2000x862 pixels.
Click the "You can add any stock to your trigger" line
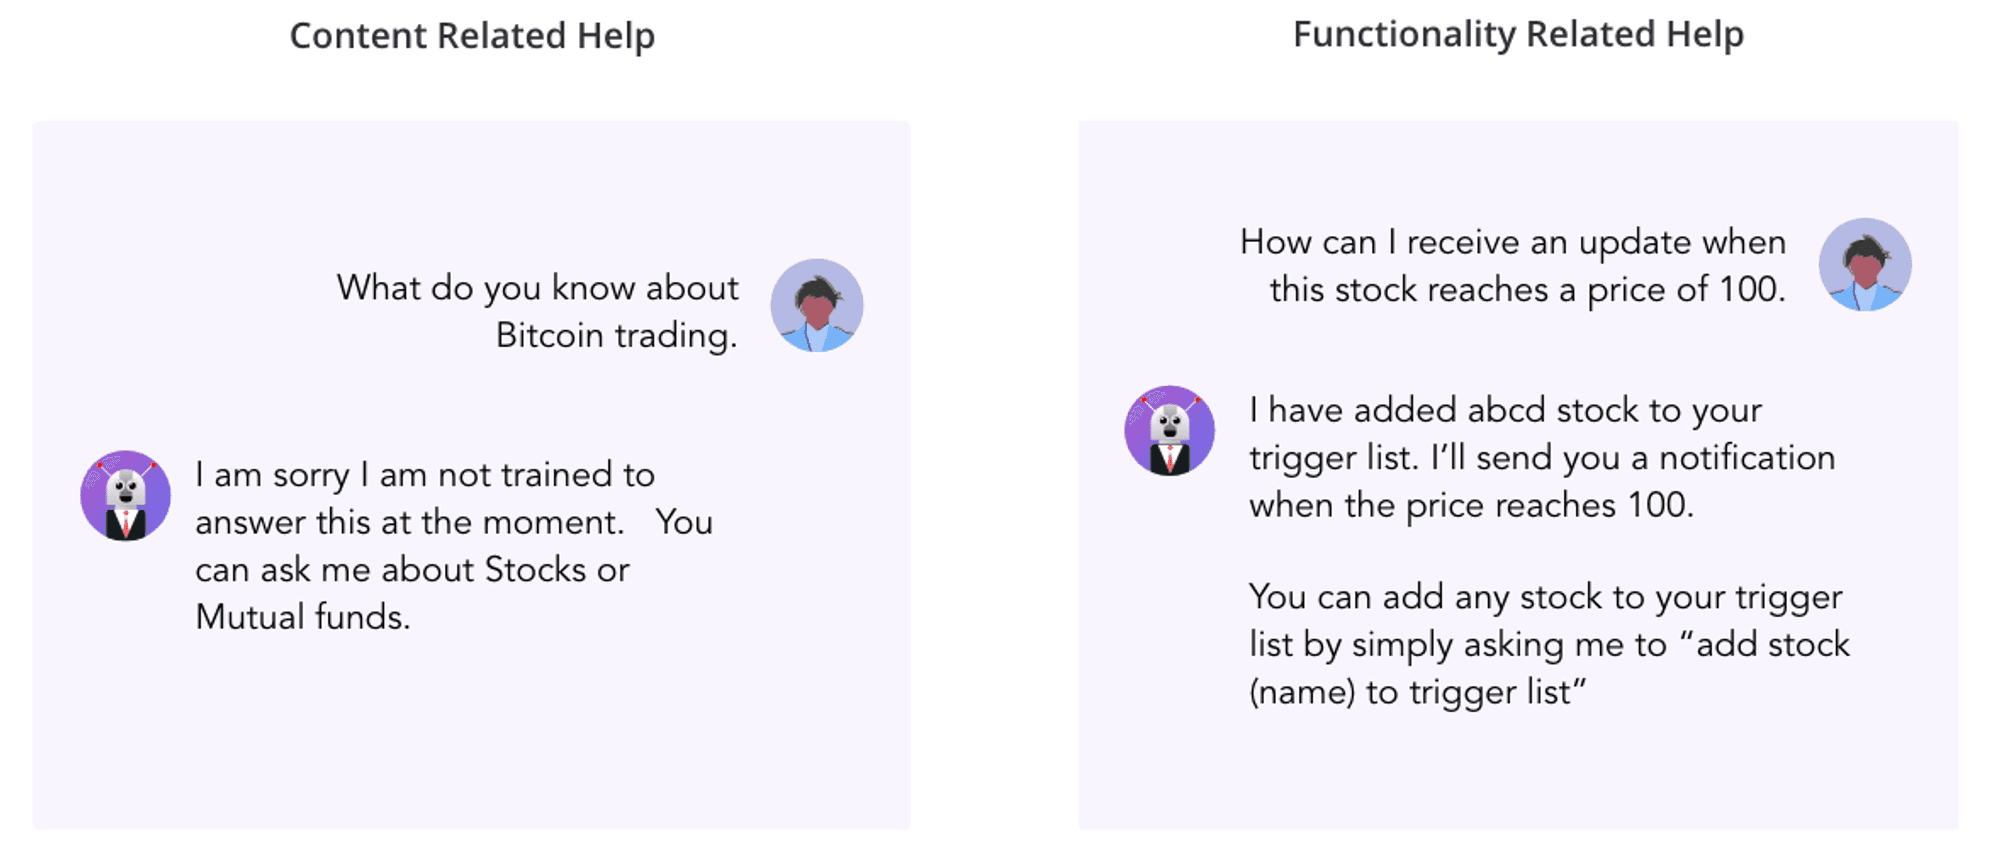[x=1545, y=597]
